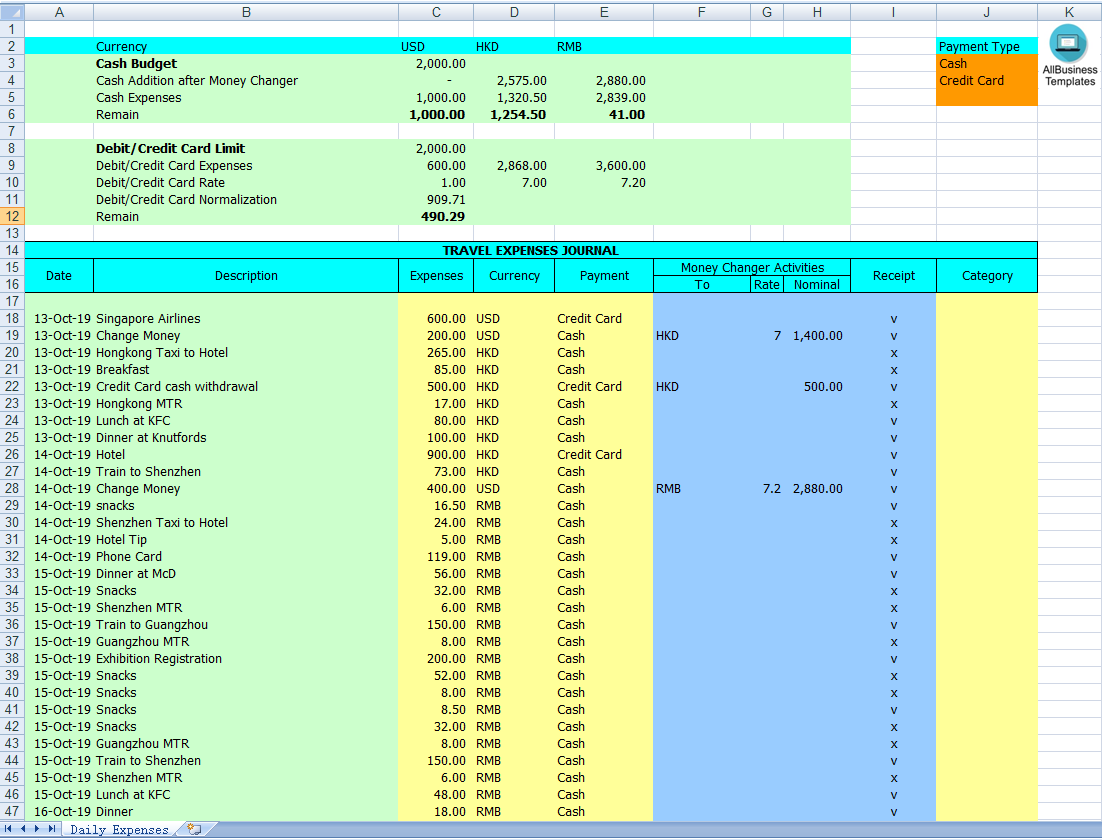Insert a new worksheet via the tab icon

196,829
